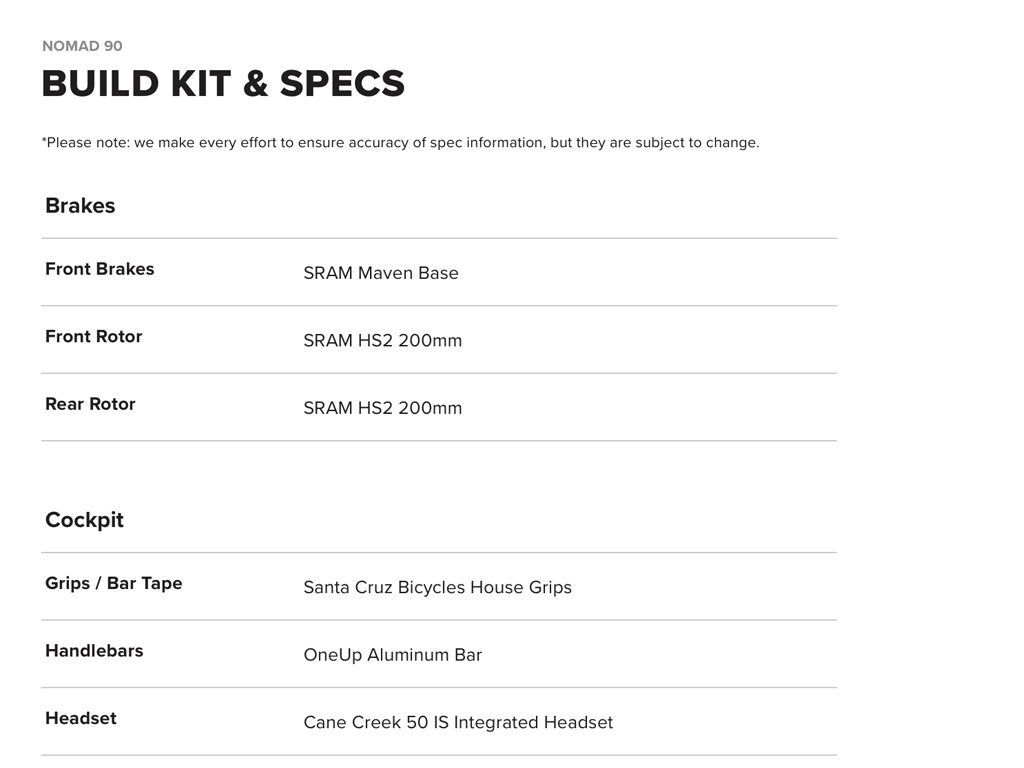
Task: Select the Brakes section heading
Action: click(x=80, y=206)
